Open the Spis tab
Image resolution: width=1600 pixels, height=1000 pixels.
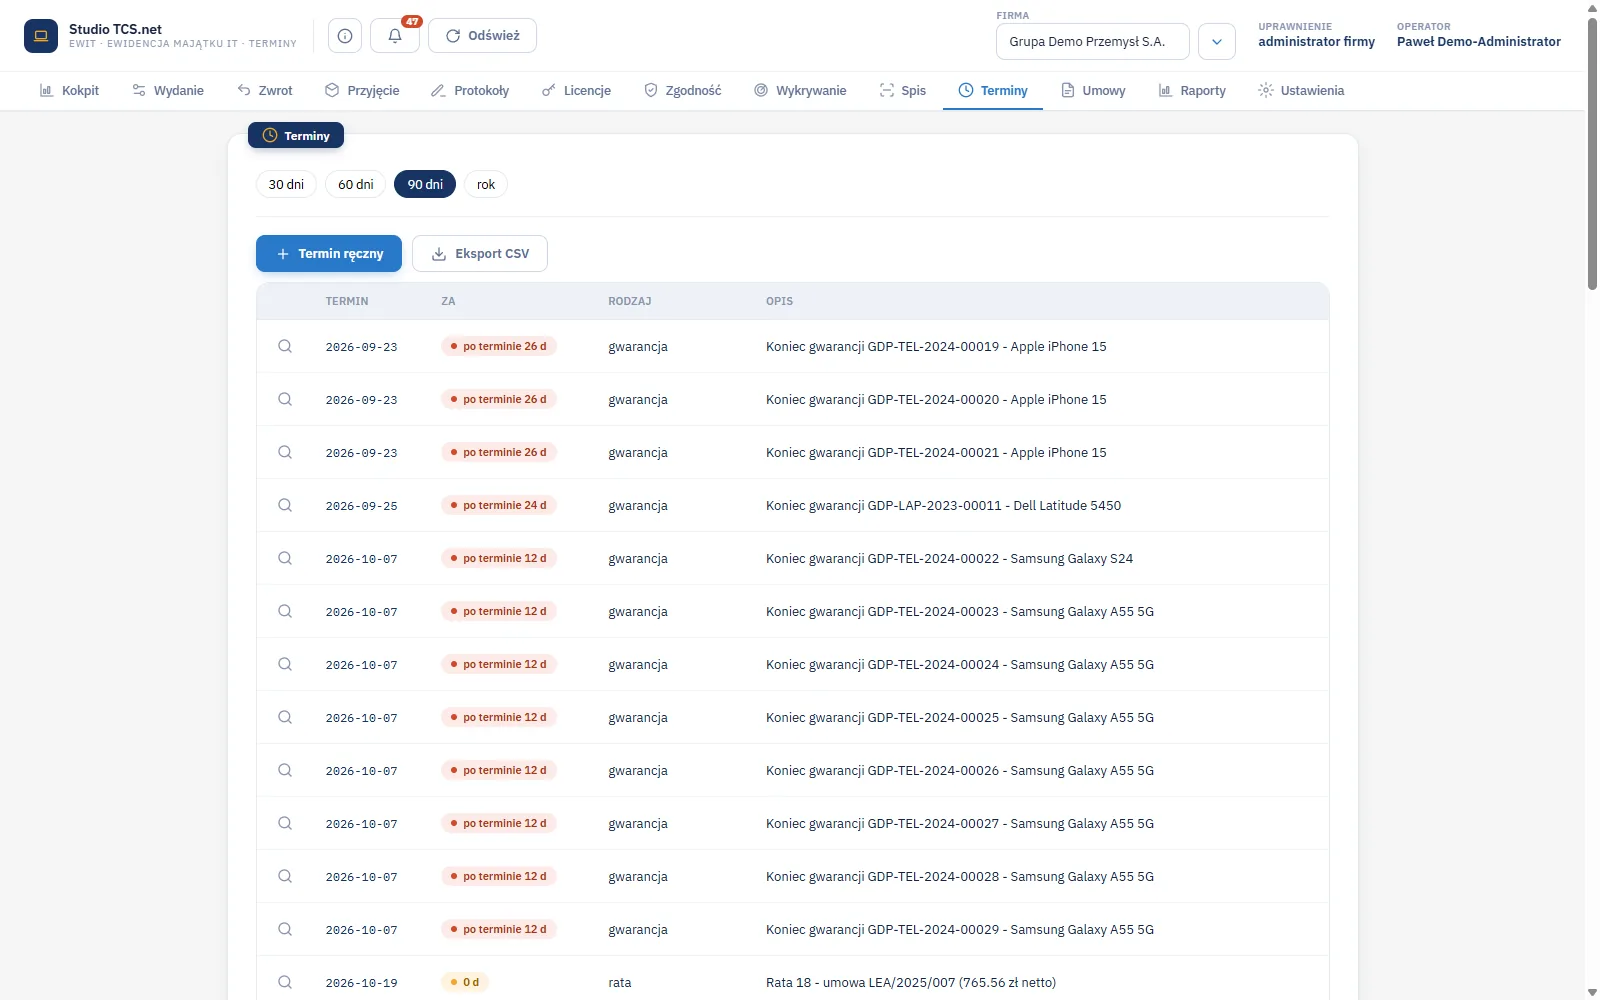pyautogui.click(x=903, y=90)
